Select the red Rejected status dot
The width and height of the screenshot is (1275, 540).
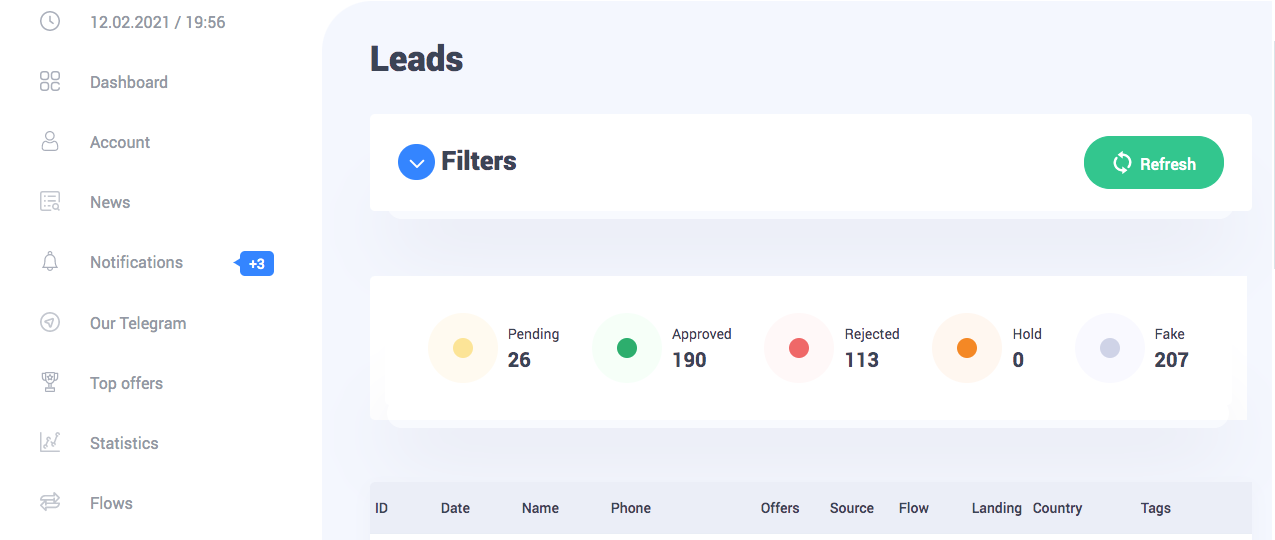(x=799, y=348)
